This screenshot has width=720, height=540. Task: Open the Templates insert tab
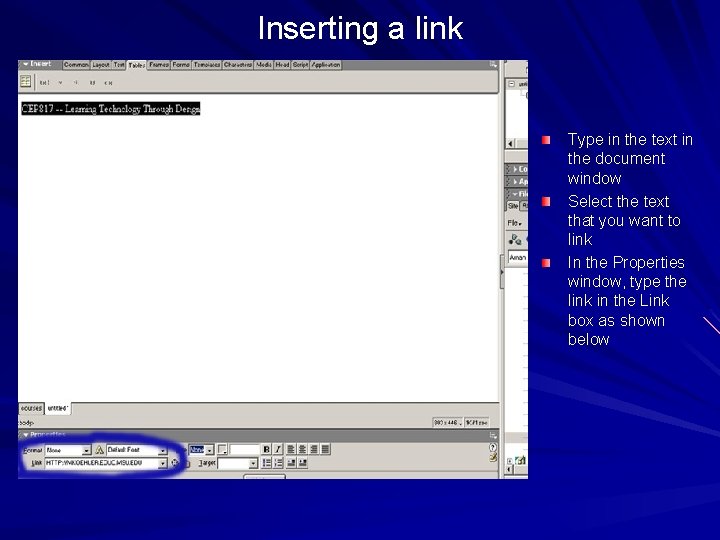[x=207, y=65]
